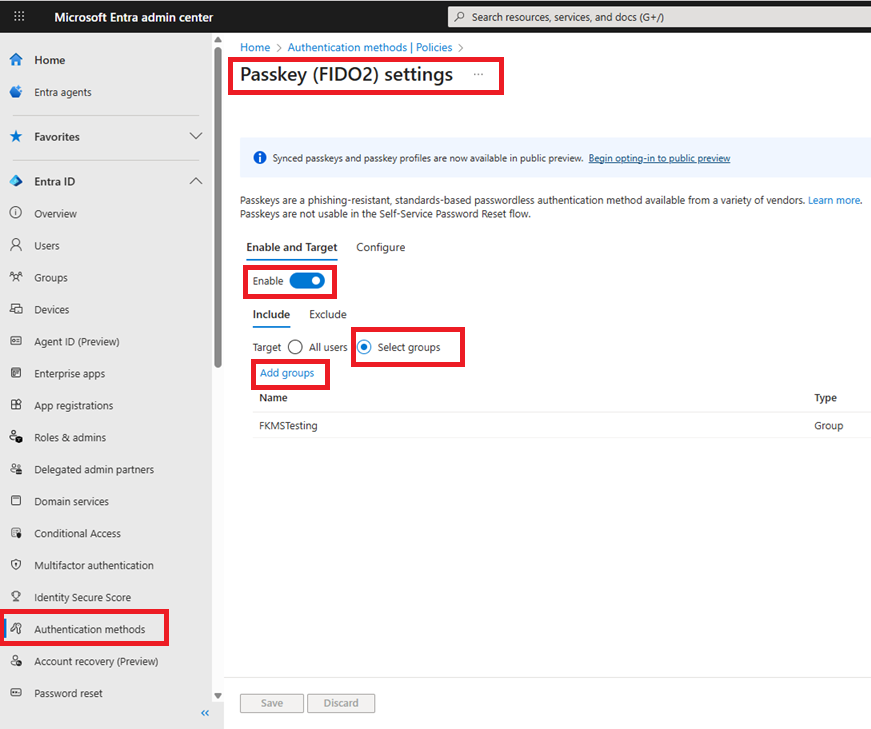Open Enterprise apps in sidebar
The image size is (871, 729).
[69, 373]
